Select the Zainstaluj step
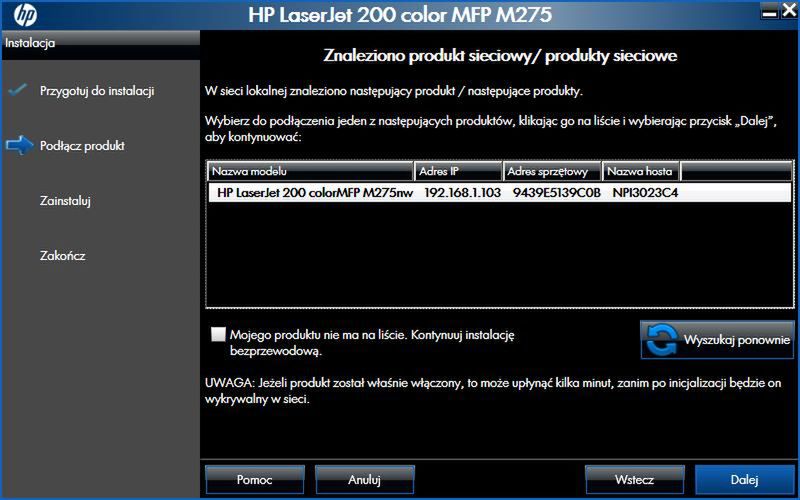The height and width of the screenshot is (500, 800). [65, 201]
